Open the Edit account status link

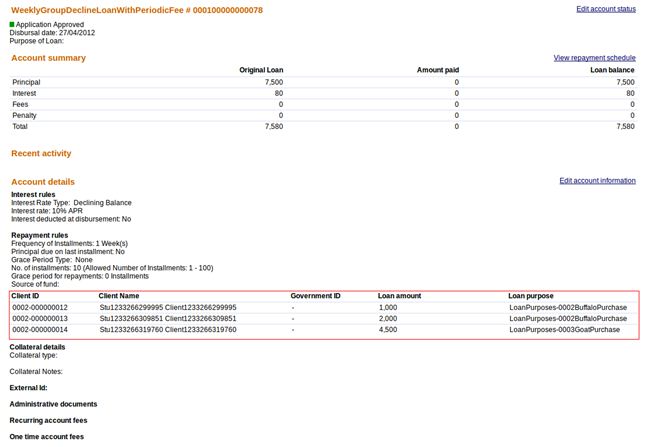[x=605, y=9]
